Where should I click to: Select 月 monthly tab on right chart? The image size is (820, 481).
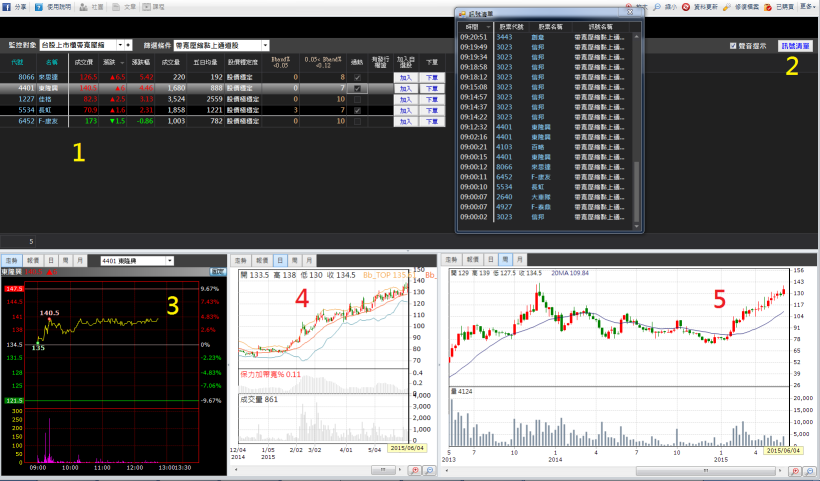pyautogui.click(x=518, y=260)
